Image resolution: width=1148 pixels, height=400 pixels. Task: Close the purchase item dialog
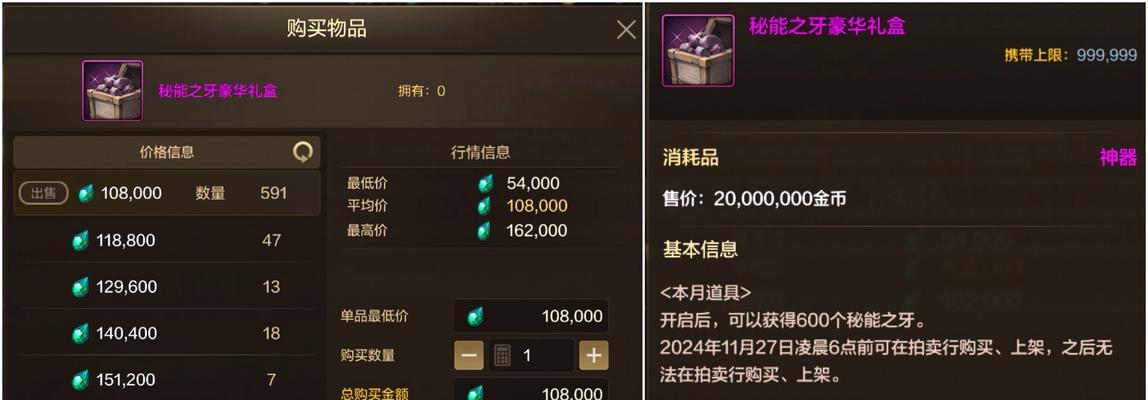(626, 30)
